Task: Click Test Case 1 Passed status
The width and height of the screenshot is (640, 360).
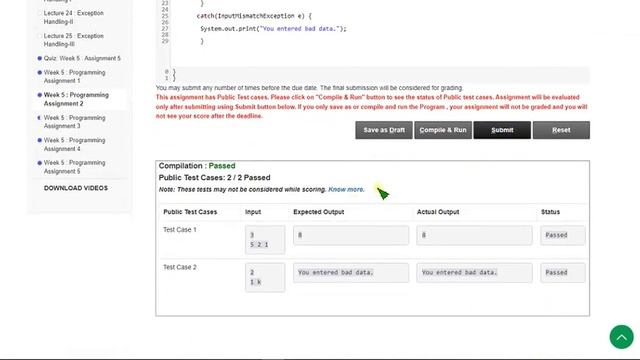Action: [562, 235]
